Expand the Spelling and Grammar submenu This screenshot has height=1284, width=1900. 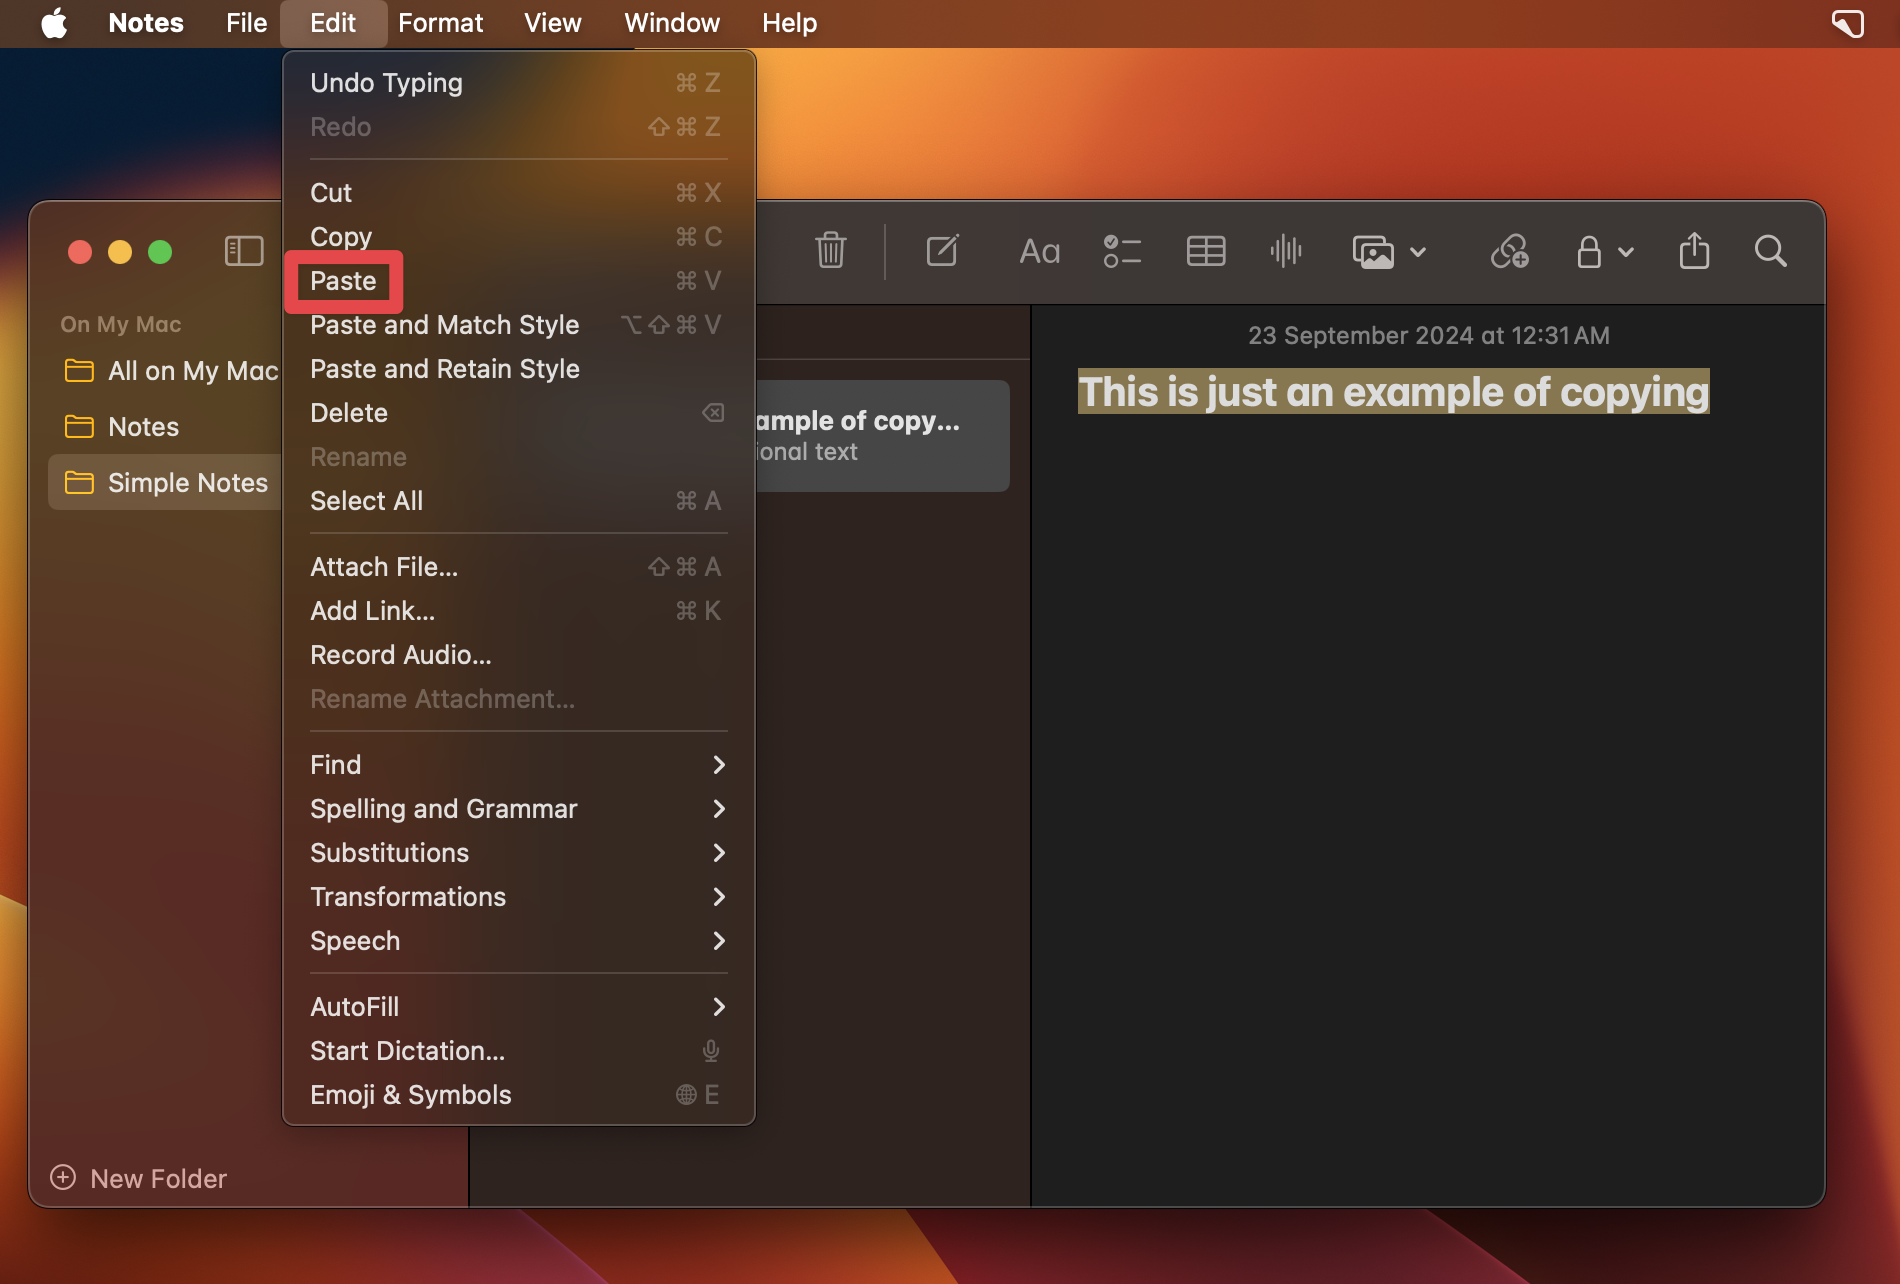pos(444,809)
